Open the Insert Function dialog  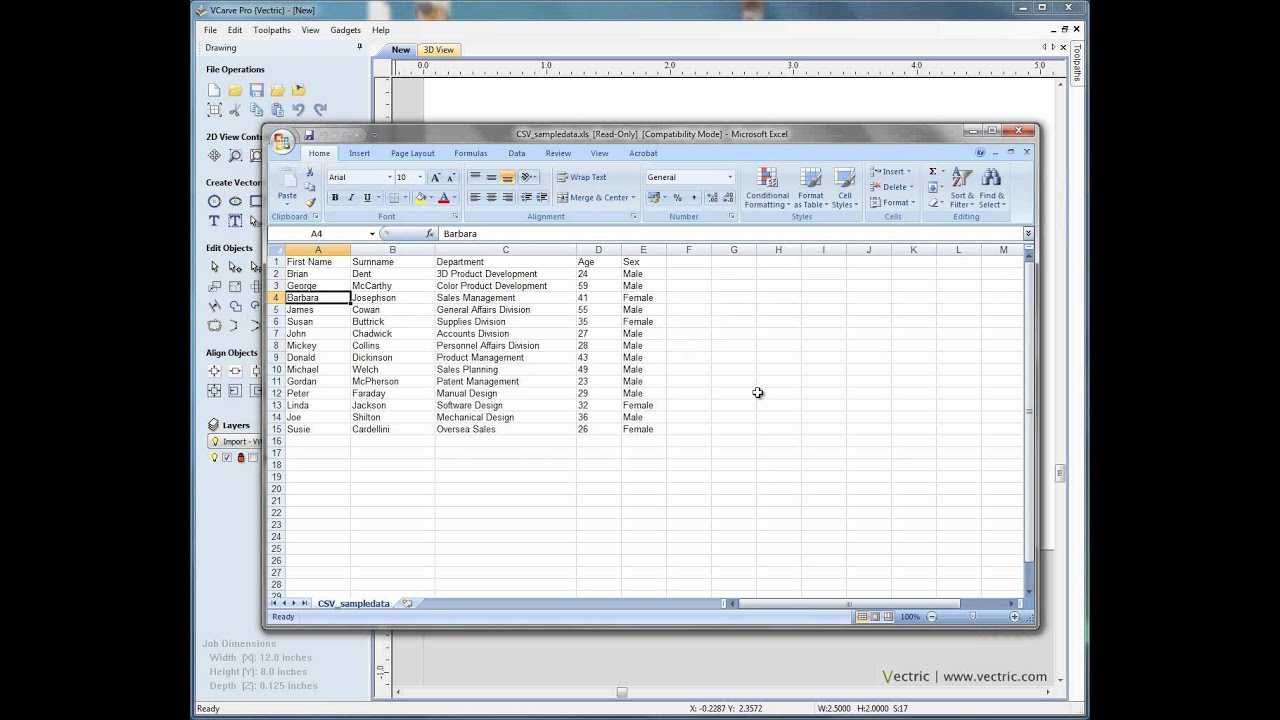pyautogui.click(x=432, y=234)
